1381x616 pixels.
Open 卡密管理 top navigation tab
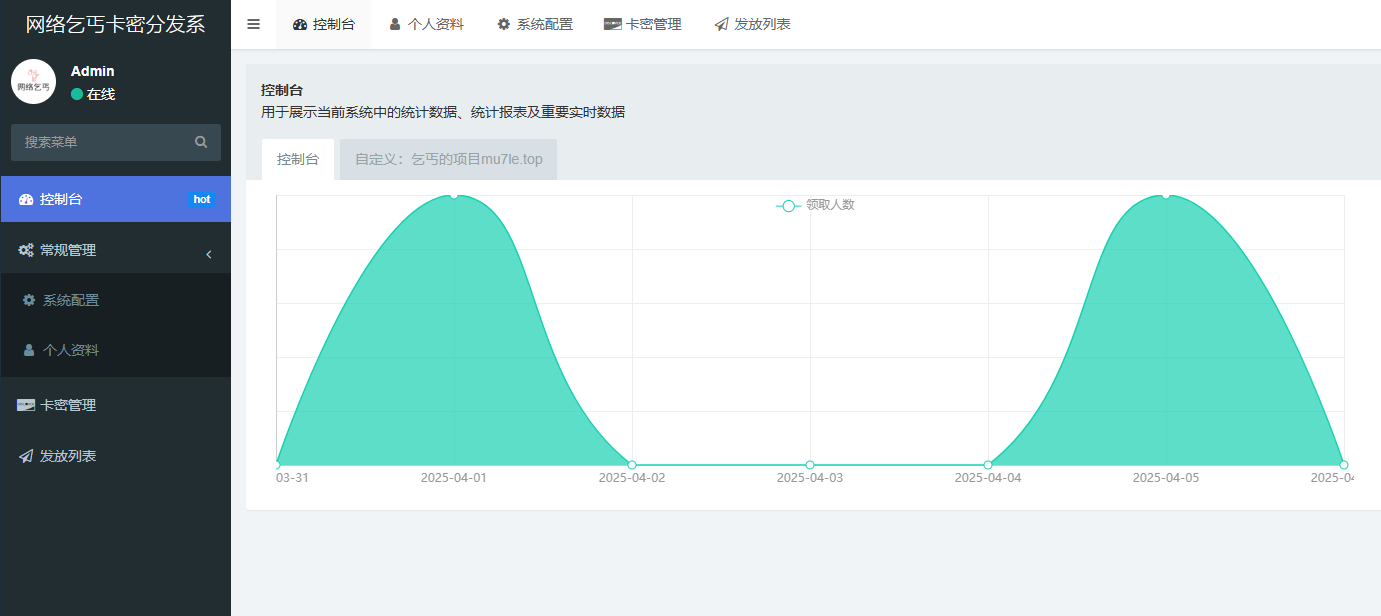pyautogui.click(x=643, y=24)
